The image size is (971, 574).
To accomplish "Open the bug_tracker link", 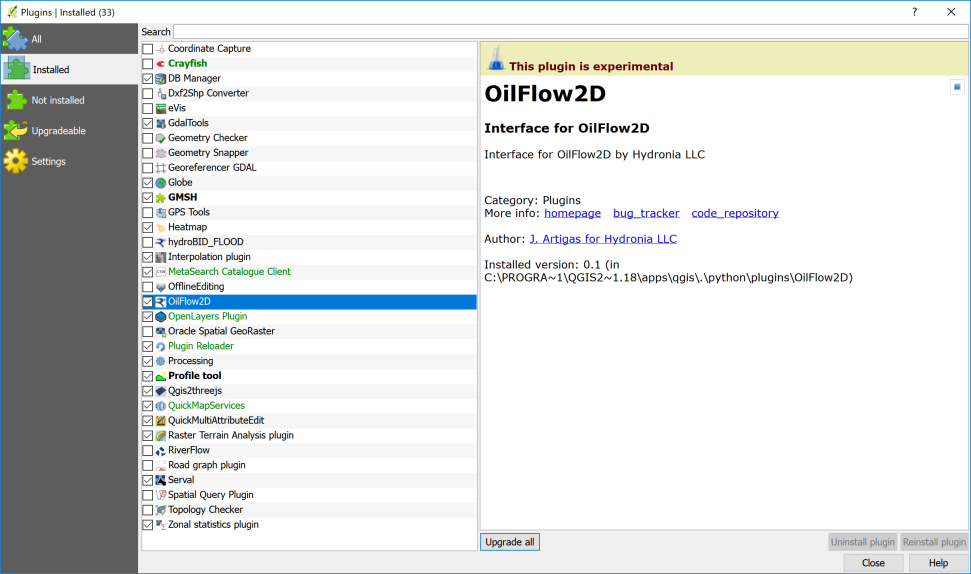I will coord(646,213).
